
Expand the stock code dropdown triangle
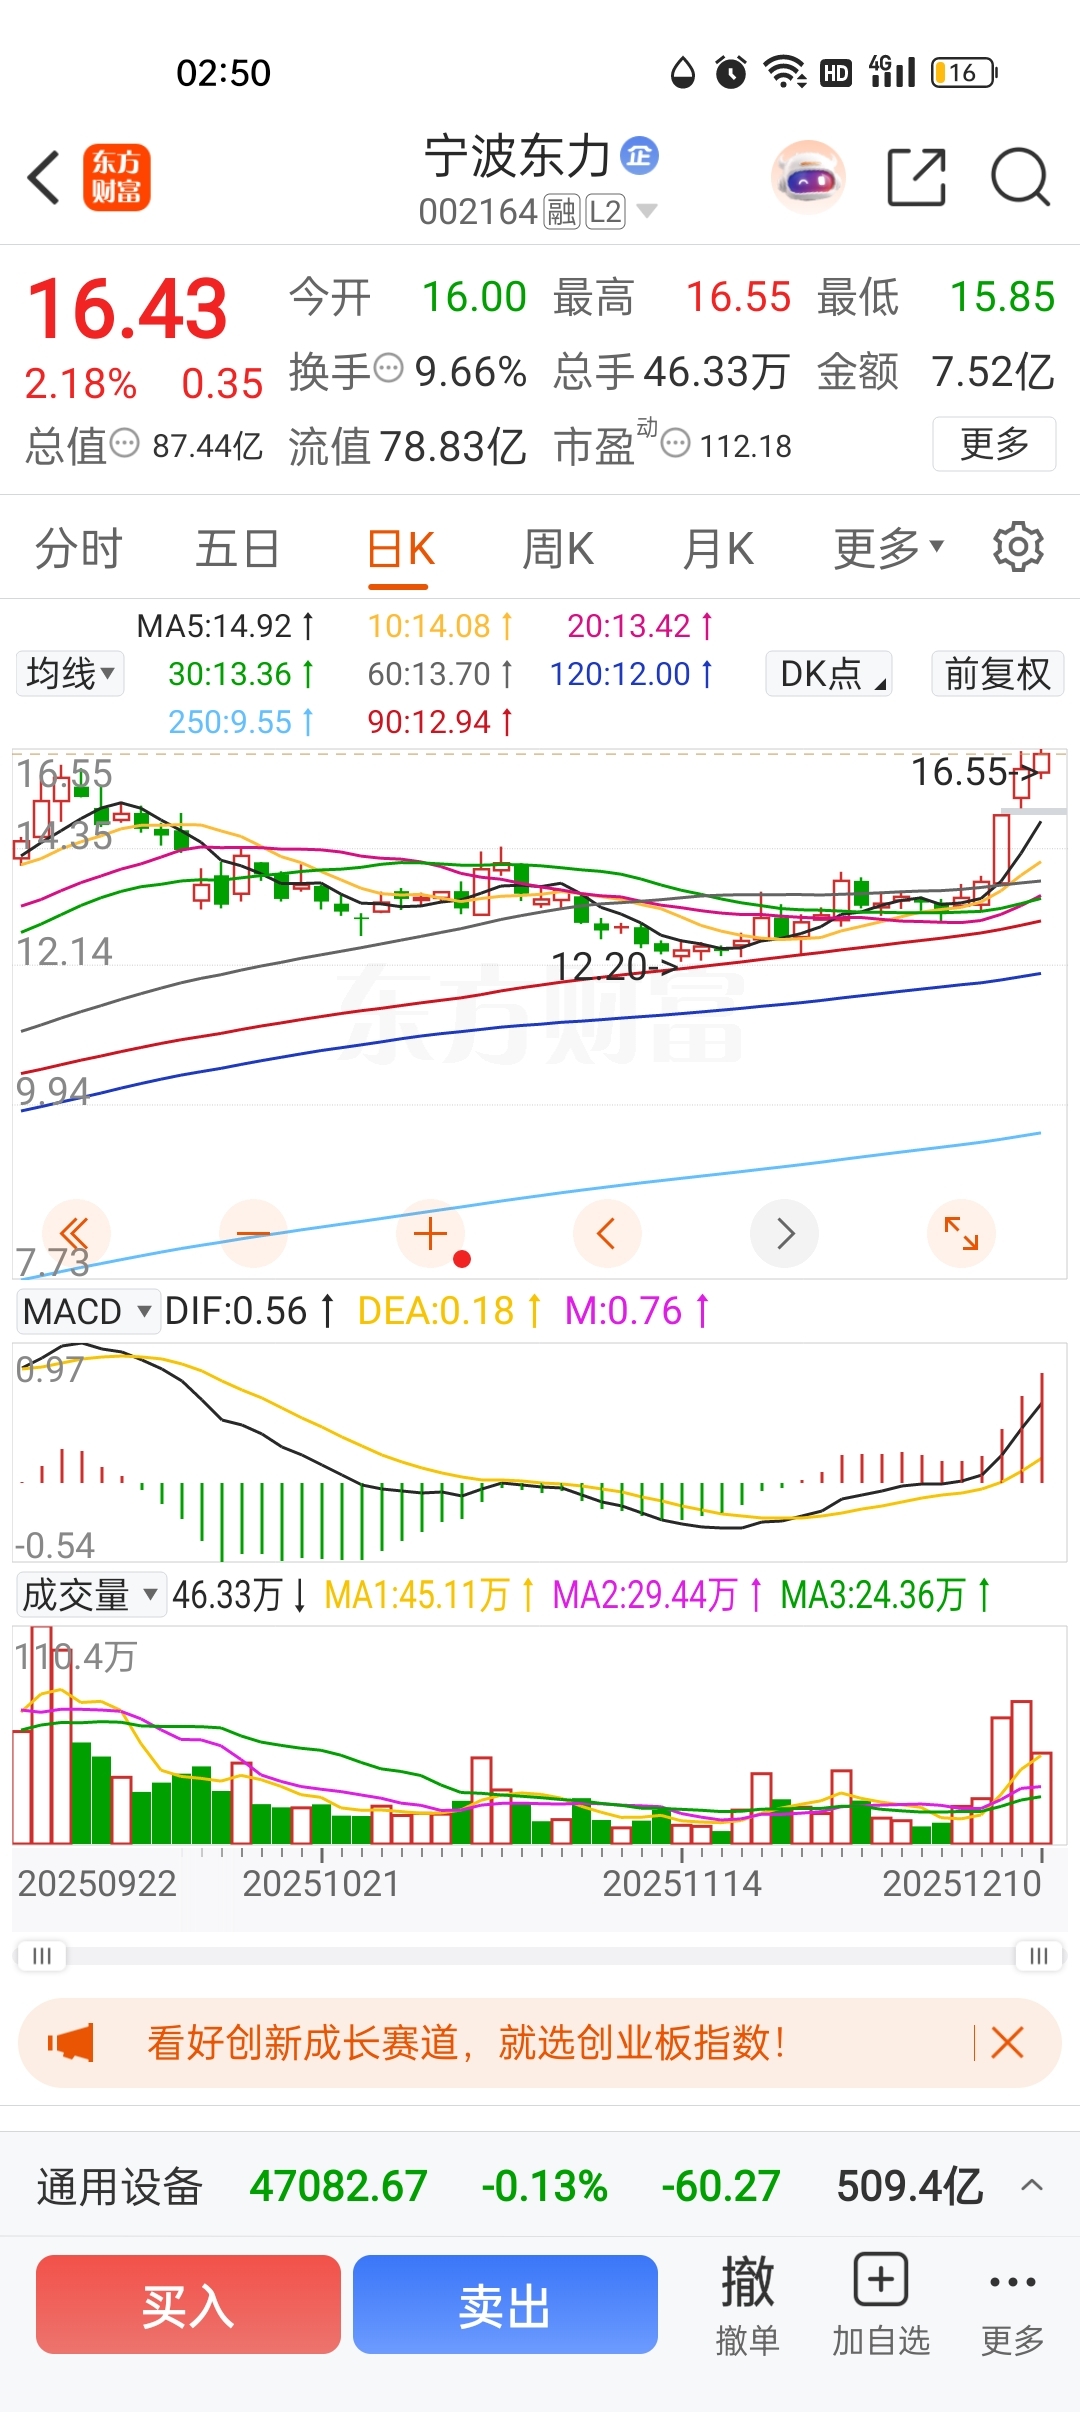click(647, 211)
